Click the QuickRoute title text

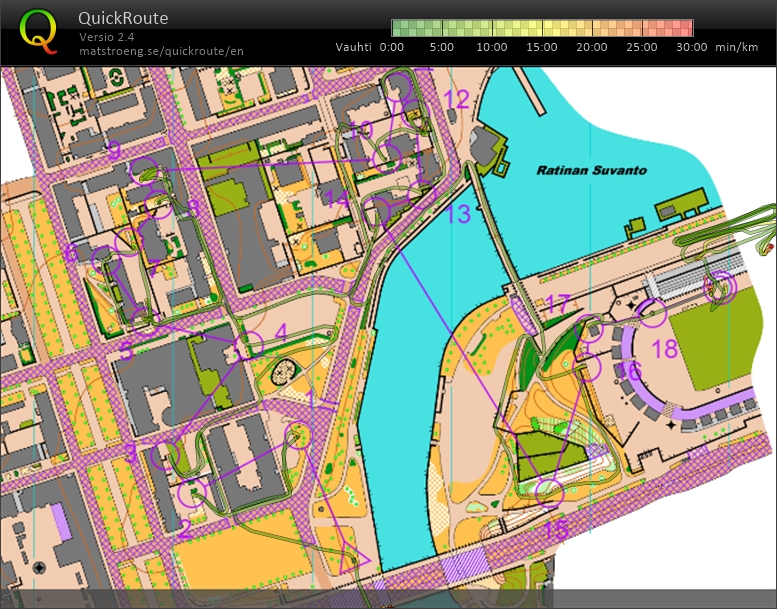(x=123, y=18)
